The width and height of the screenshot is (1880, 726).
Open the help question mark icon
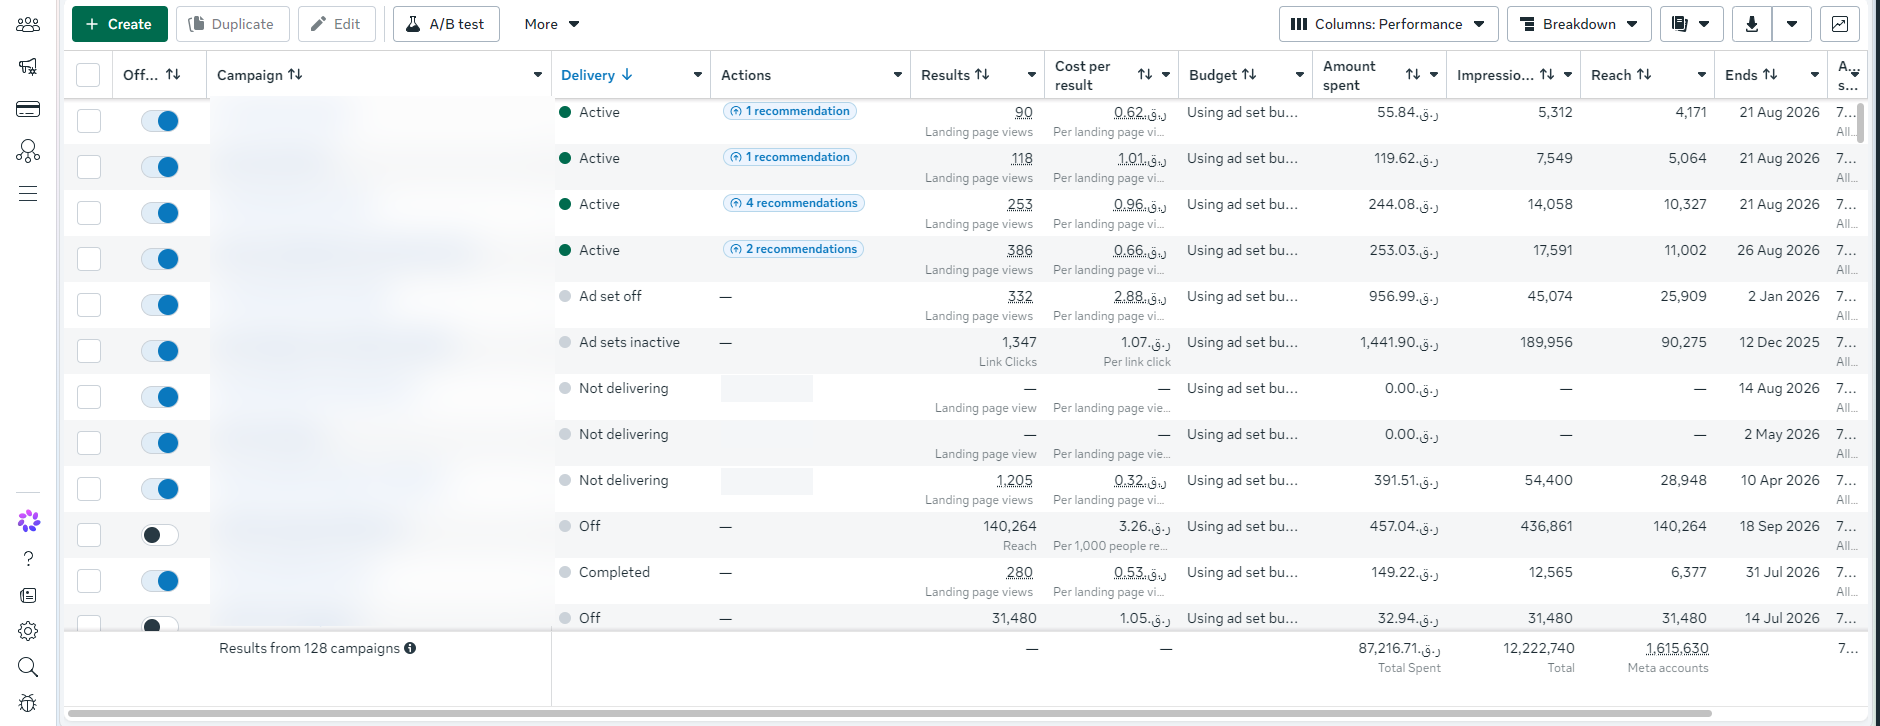pyautogui.click(x=28, y=559)
